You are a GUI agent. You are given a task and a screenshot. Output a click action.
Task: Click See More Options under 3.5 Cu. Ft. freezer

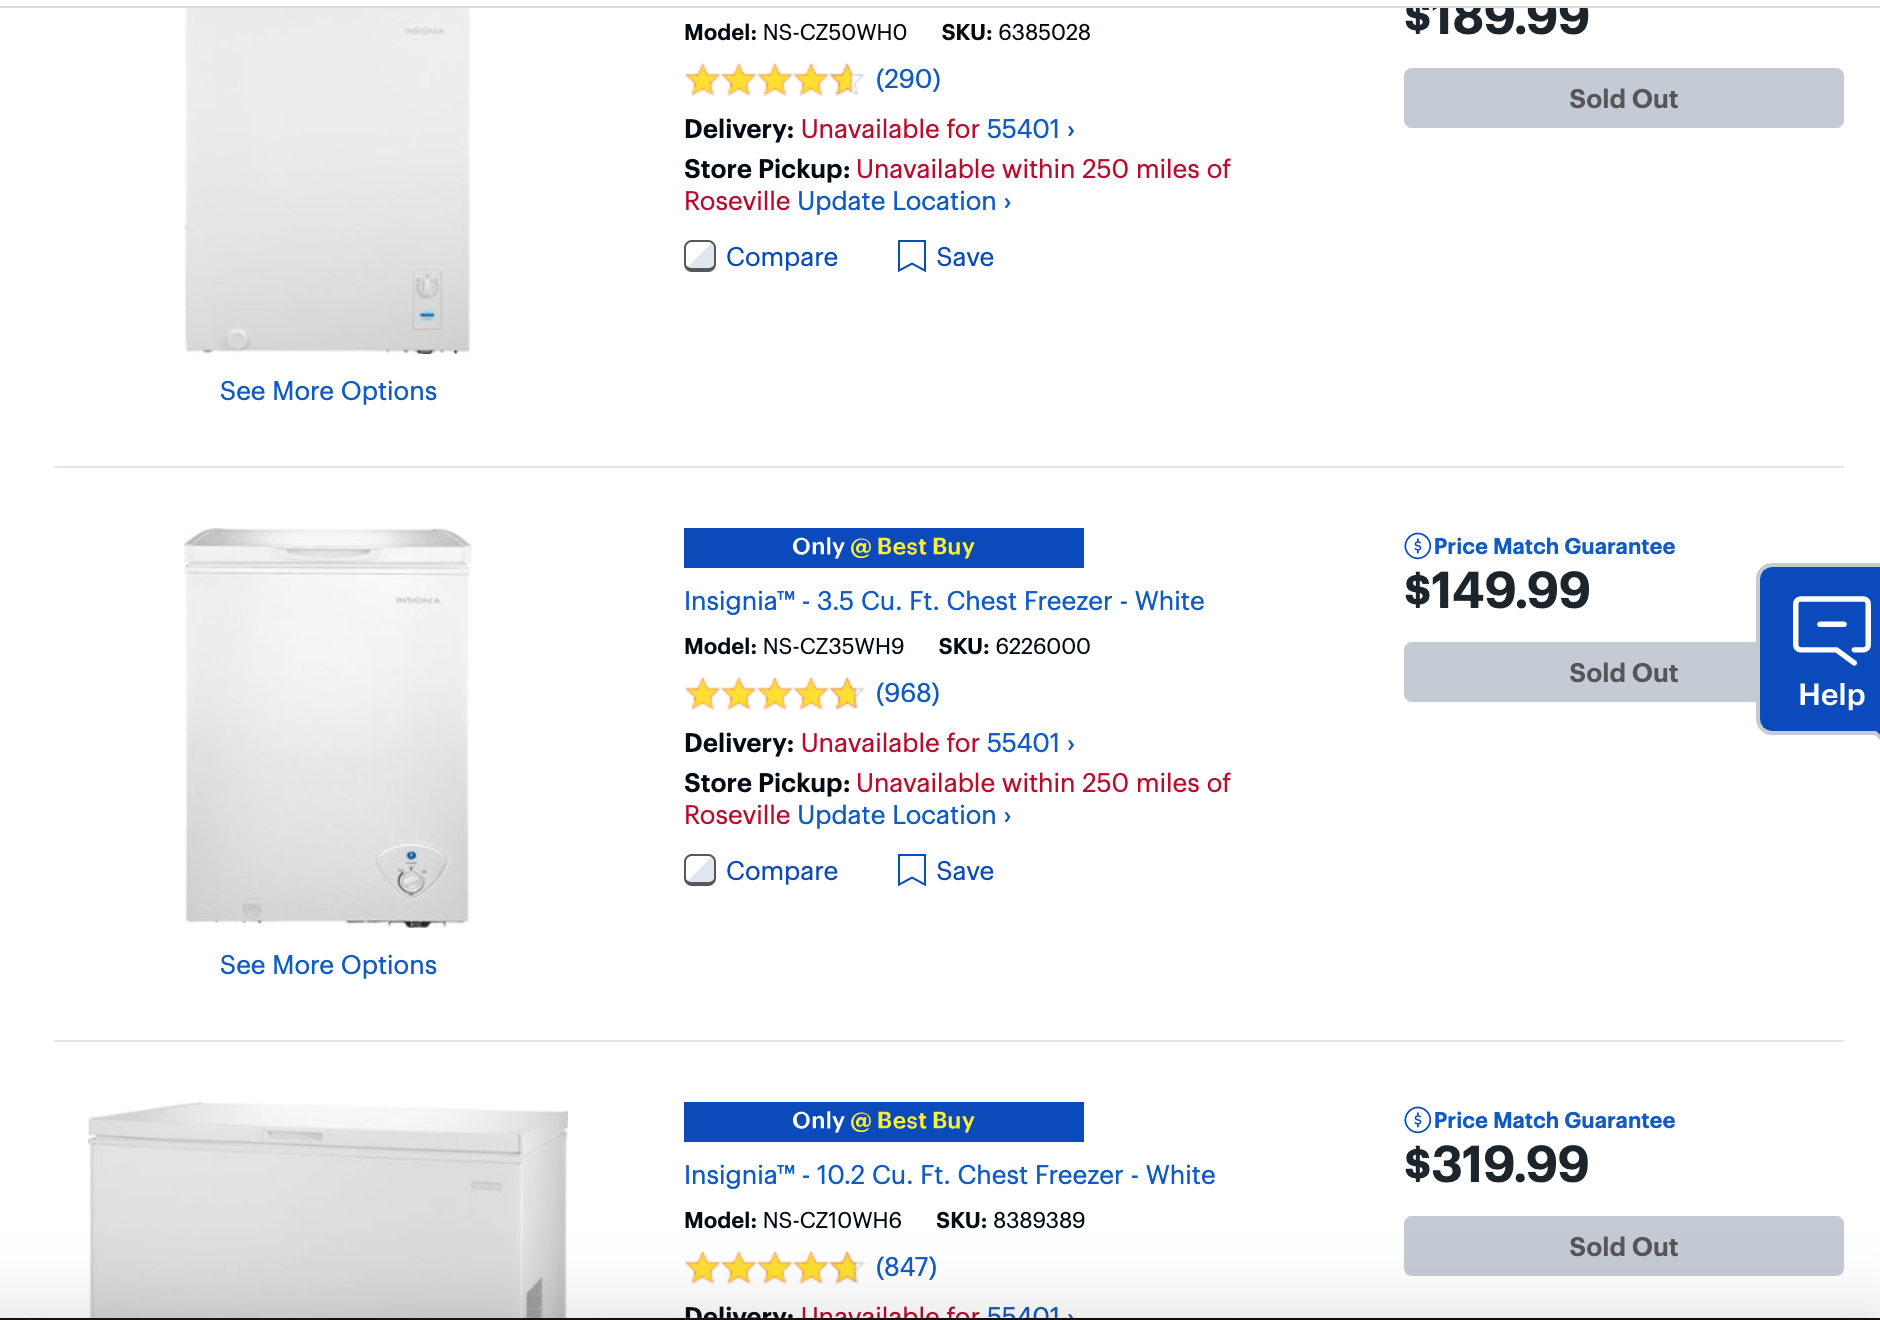328,965
